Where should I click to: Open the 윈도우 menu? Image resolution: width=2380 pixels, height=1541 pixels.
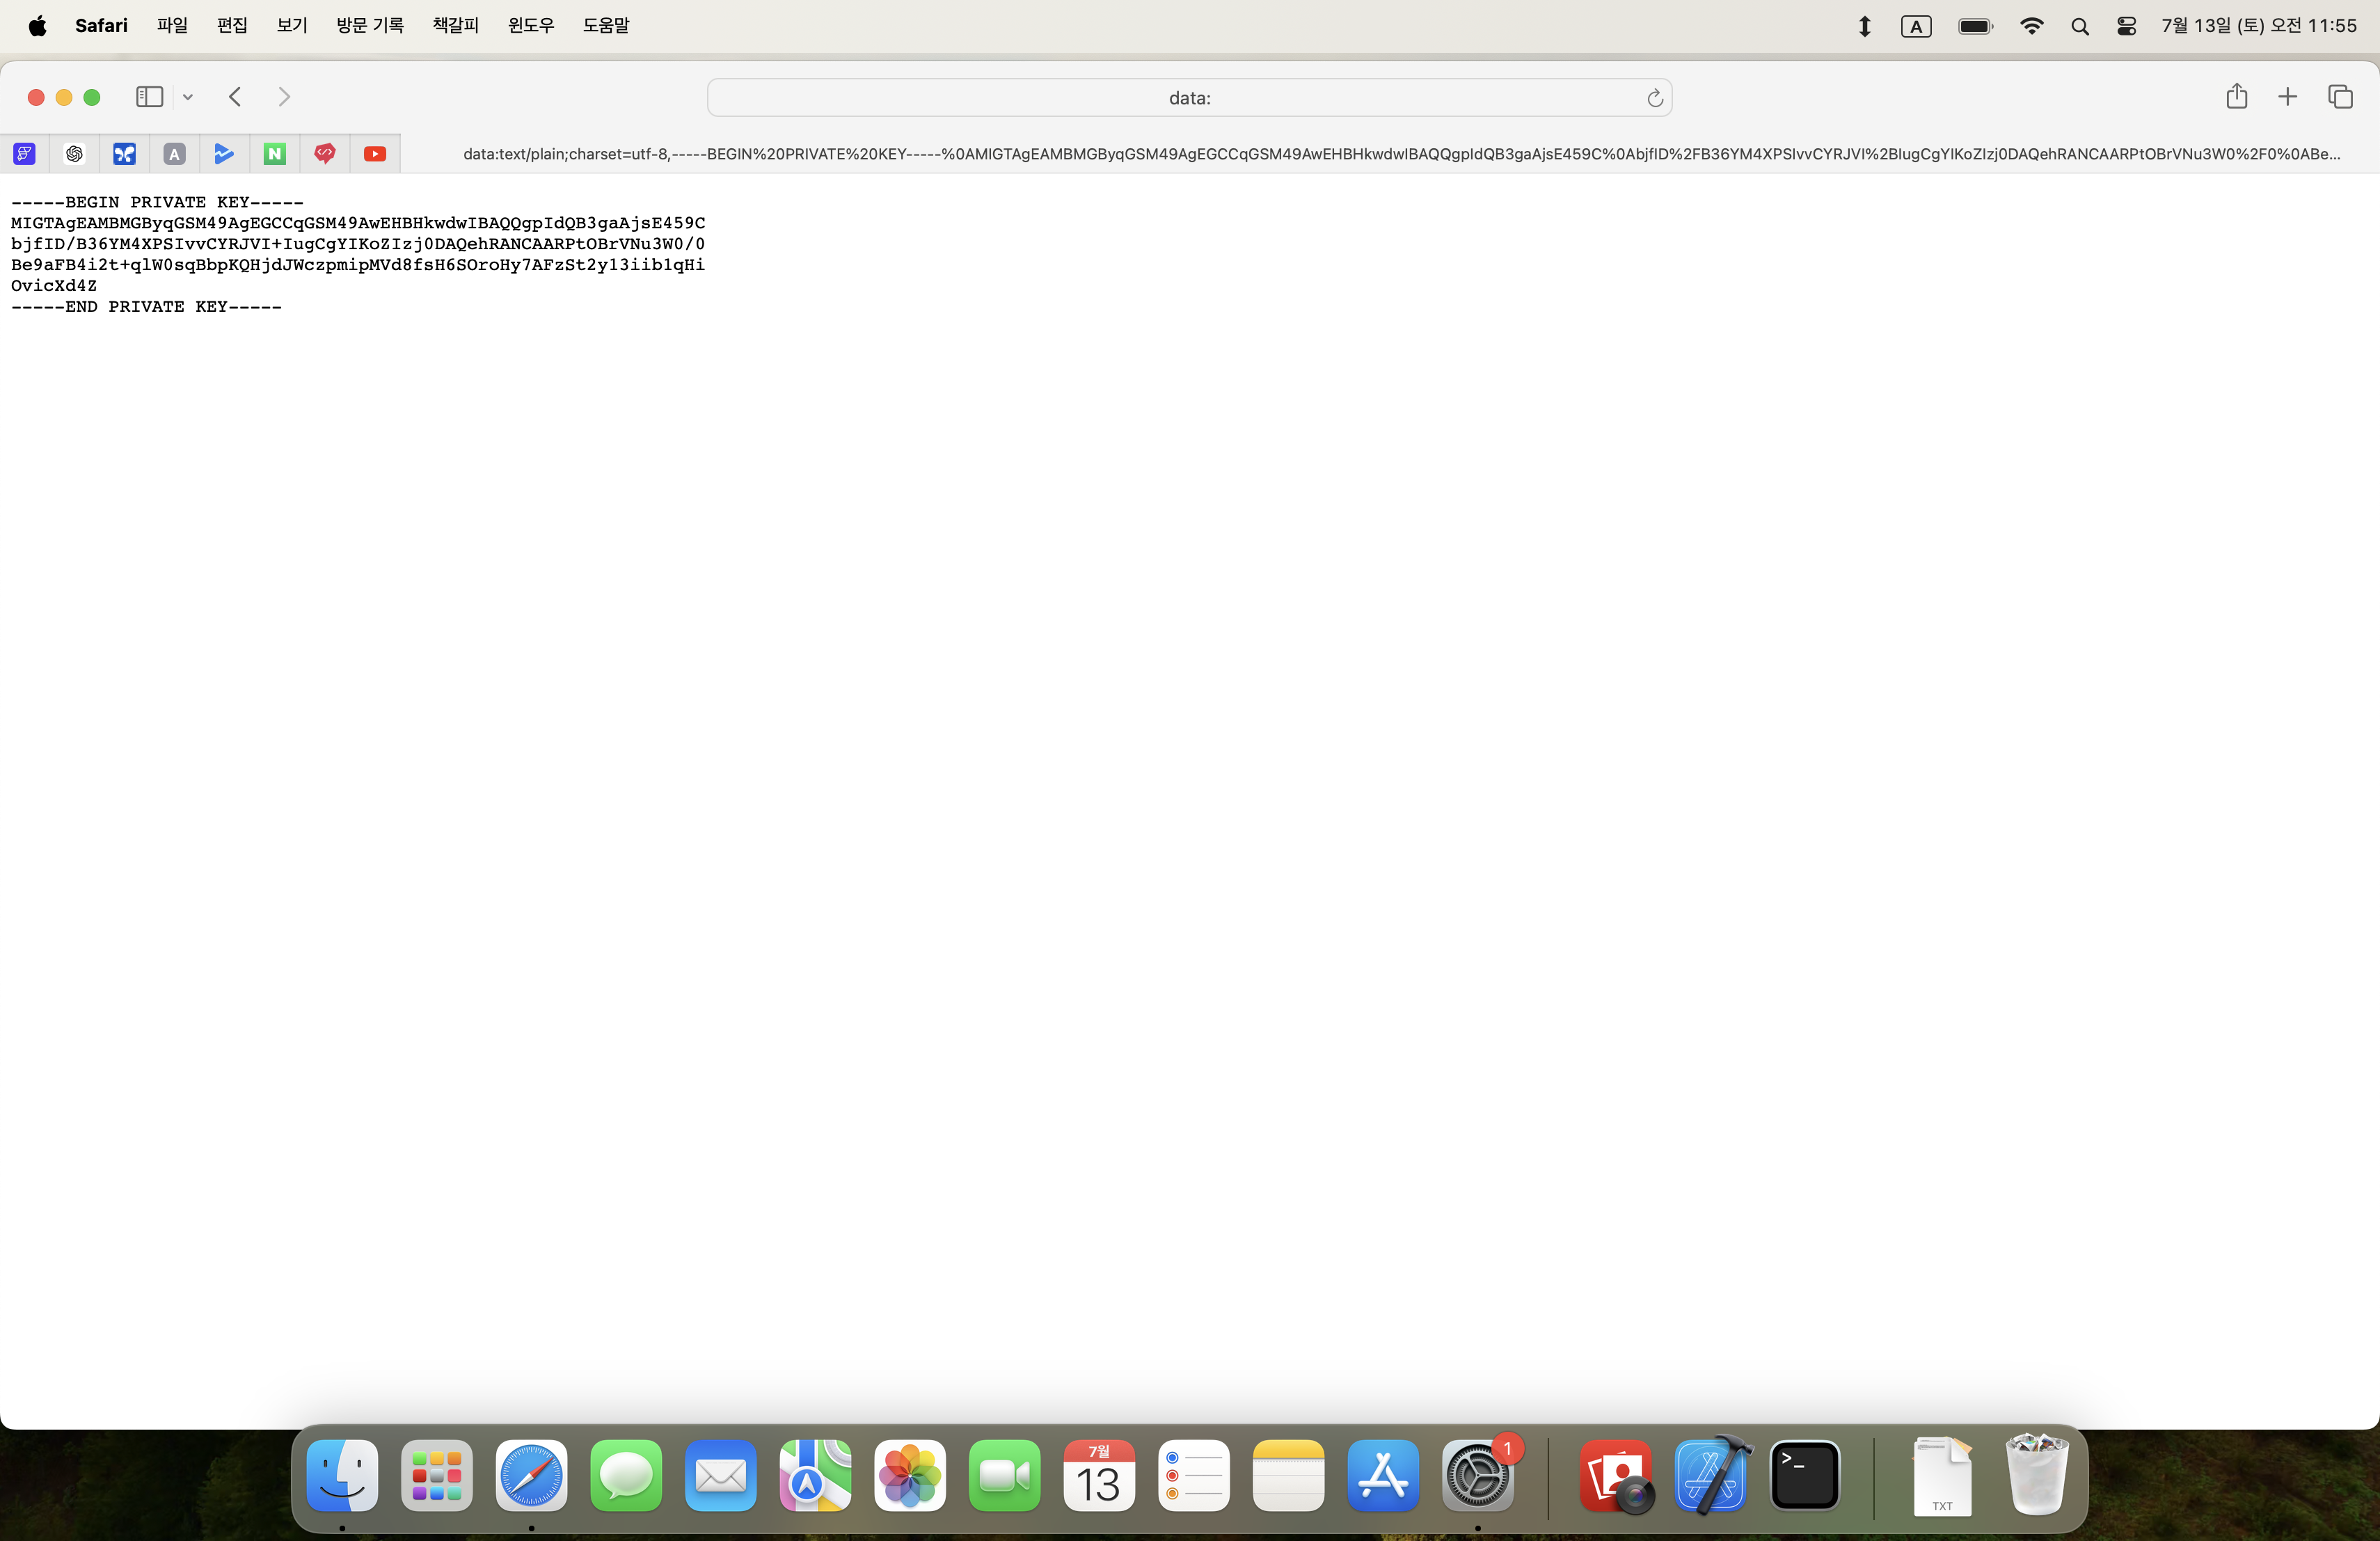(531, 26)
